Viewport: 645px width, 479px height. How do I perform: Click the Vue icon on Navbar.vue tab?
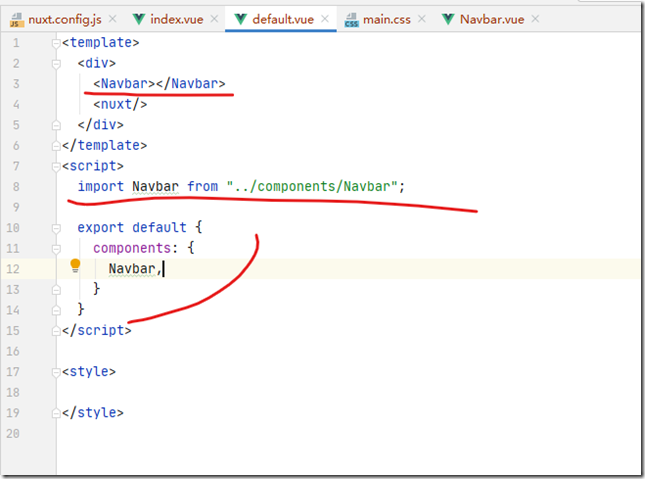[448, 19]
